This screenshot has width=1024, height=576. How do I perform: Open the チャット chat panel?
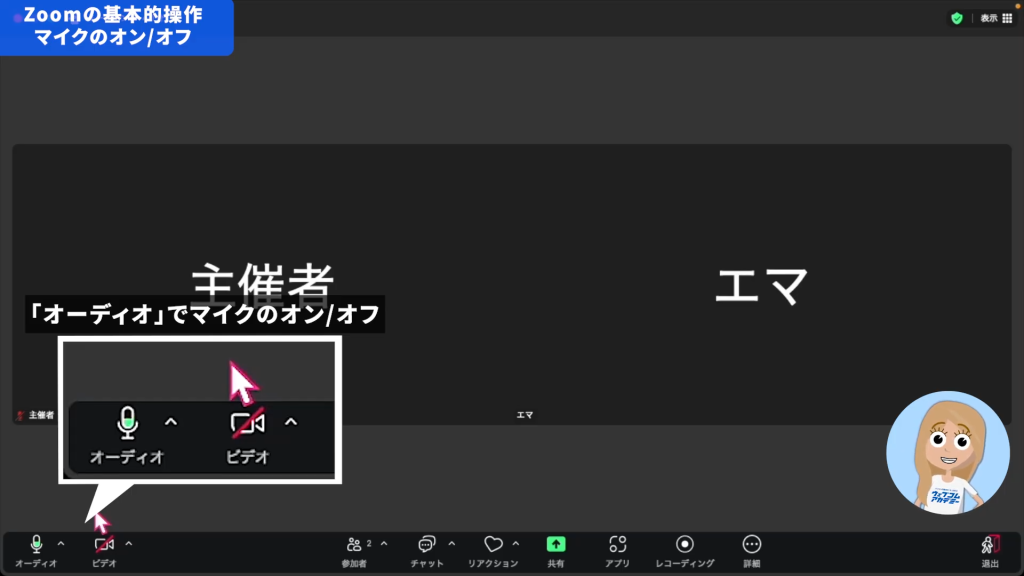427,549
